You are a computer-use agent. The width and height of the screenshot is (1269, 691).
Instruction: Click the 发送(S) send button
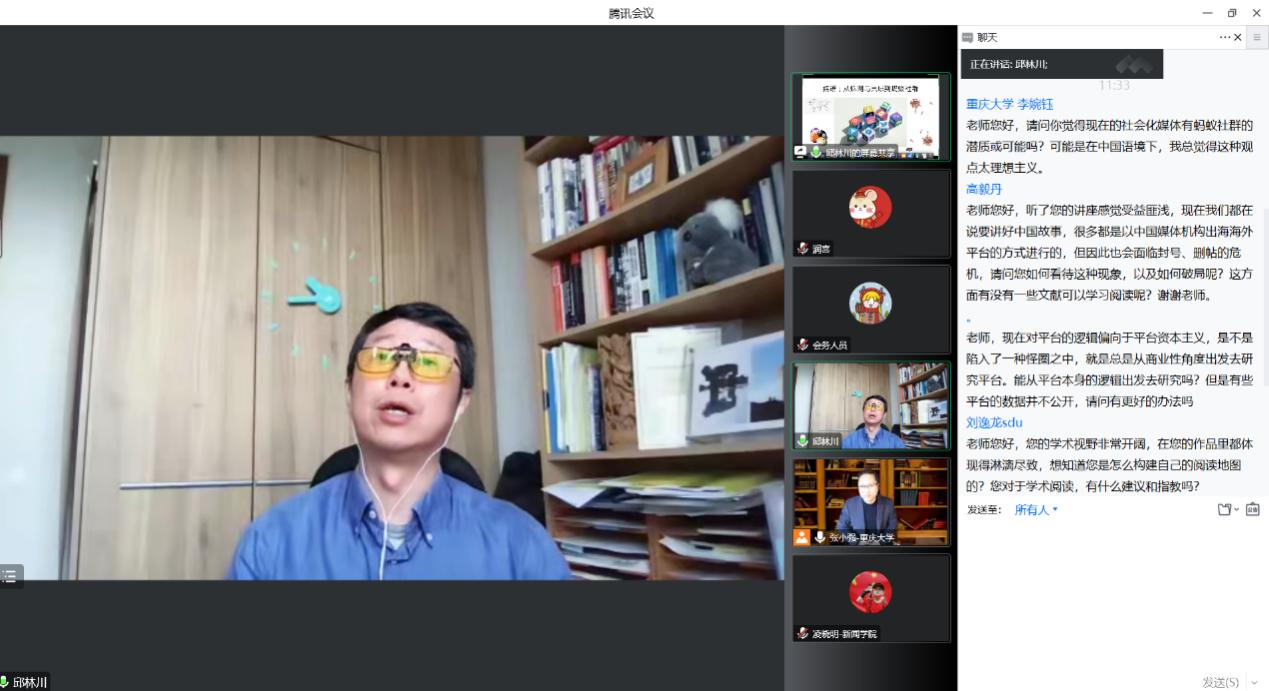[1220, 682]
